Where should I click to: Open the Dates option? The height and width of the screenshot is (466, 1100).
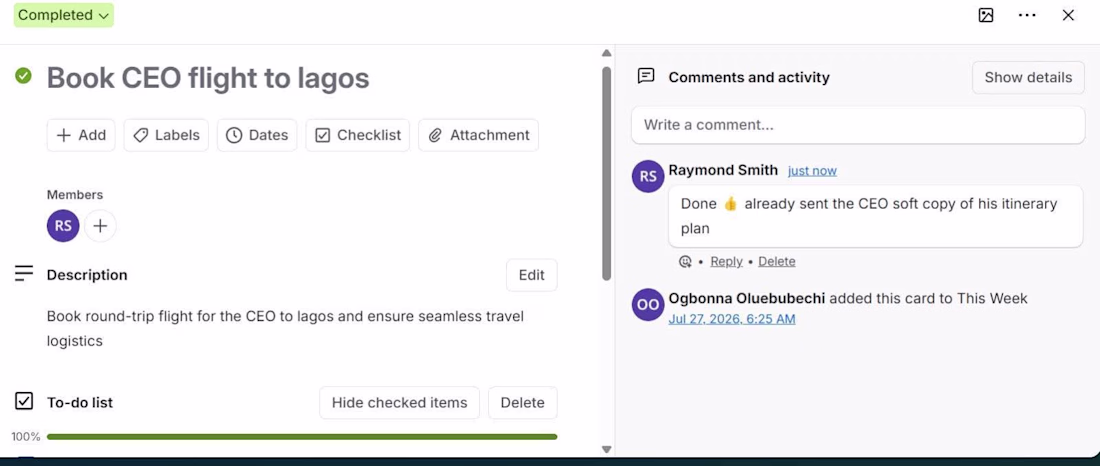(x=257, y=135)
